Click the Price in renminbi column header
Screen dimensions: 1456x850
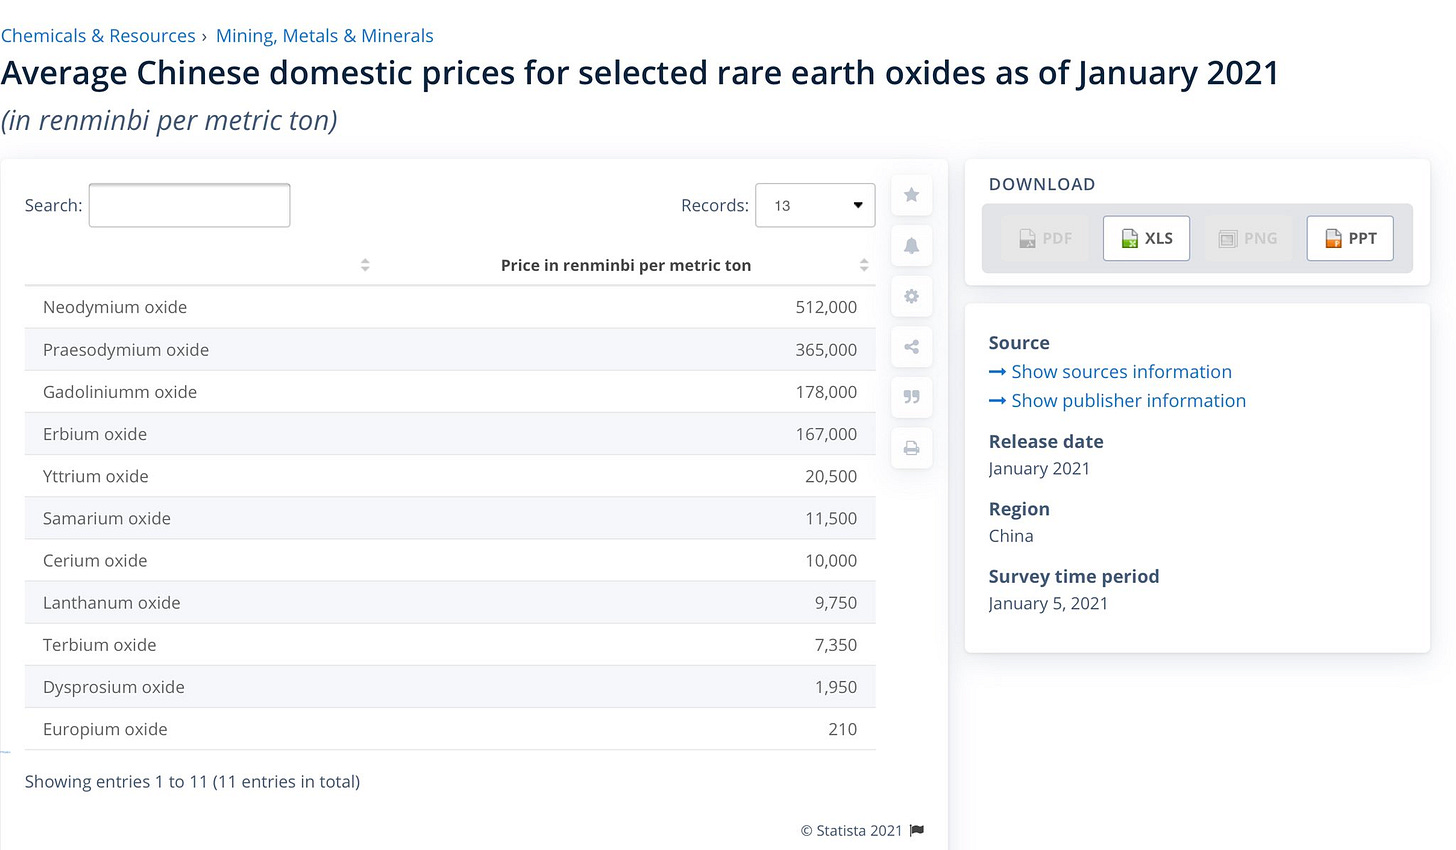tap(626, 265)
